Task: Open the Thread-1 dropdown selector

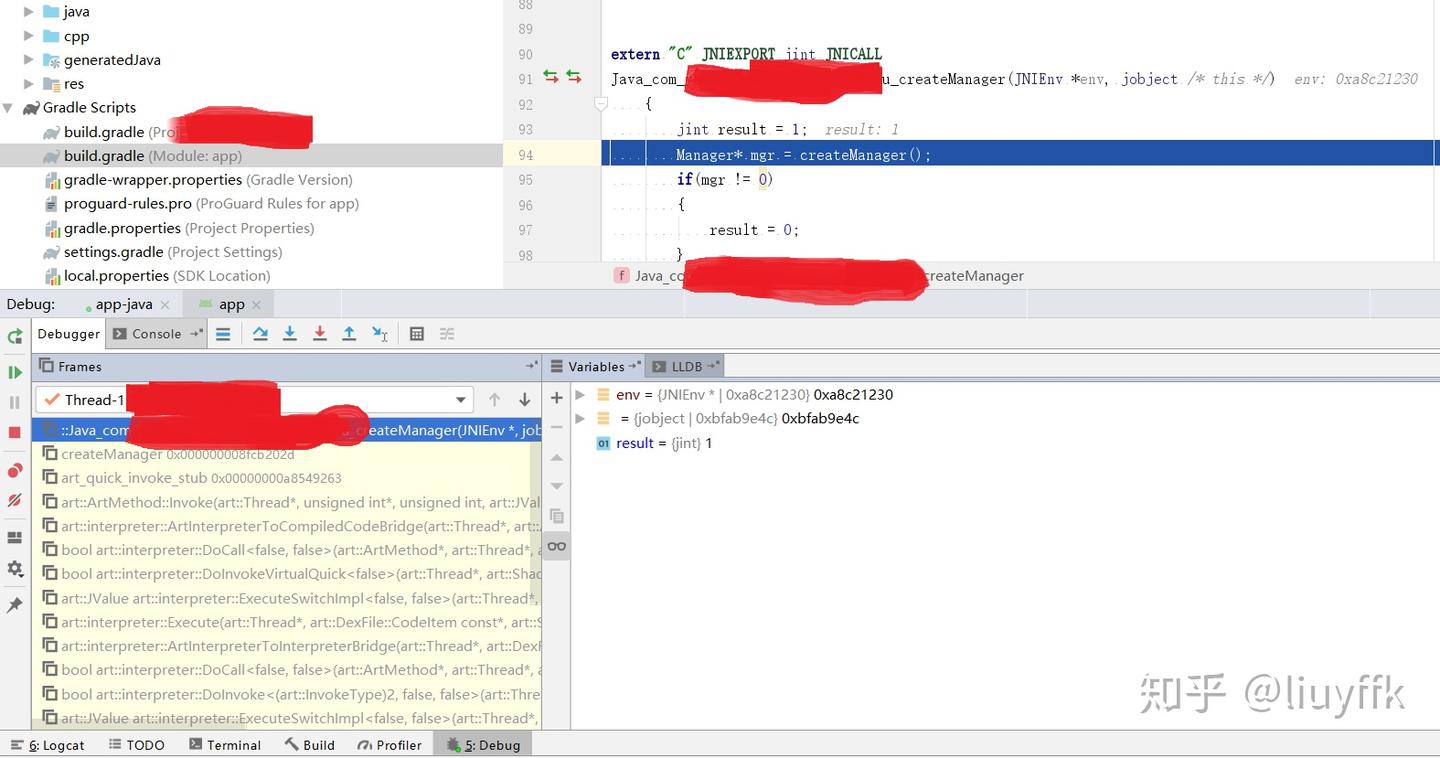Action: (458, 399)
